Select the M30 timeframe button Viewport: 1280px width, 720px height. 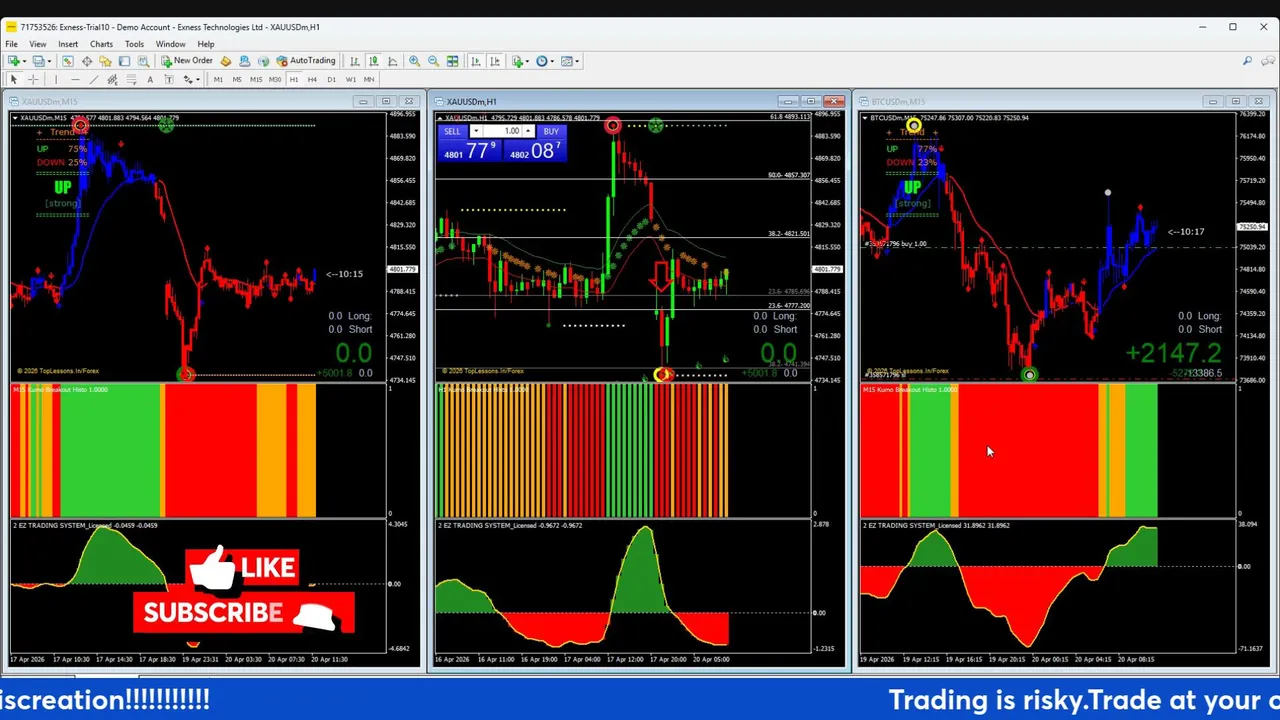point(275,79)
